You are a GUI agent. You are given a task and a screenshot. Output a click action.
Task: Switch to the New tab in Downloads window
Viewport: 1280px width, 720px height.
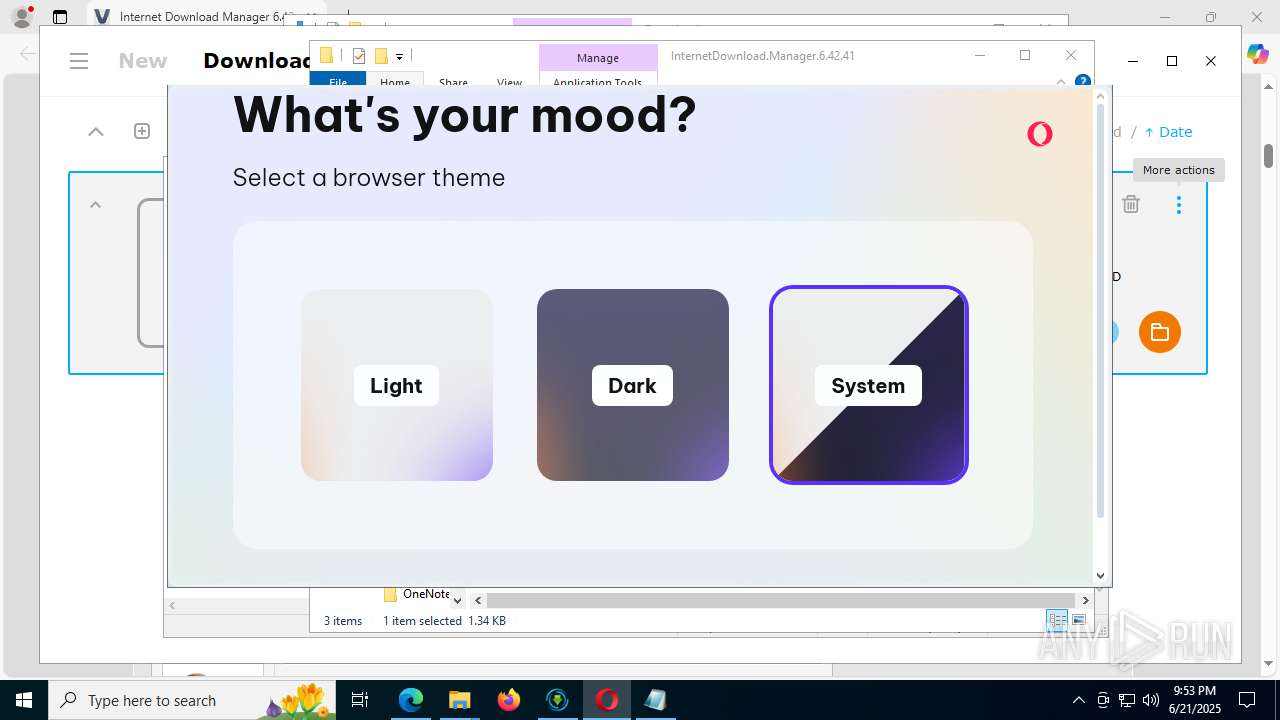(x=143, y=61)
